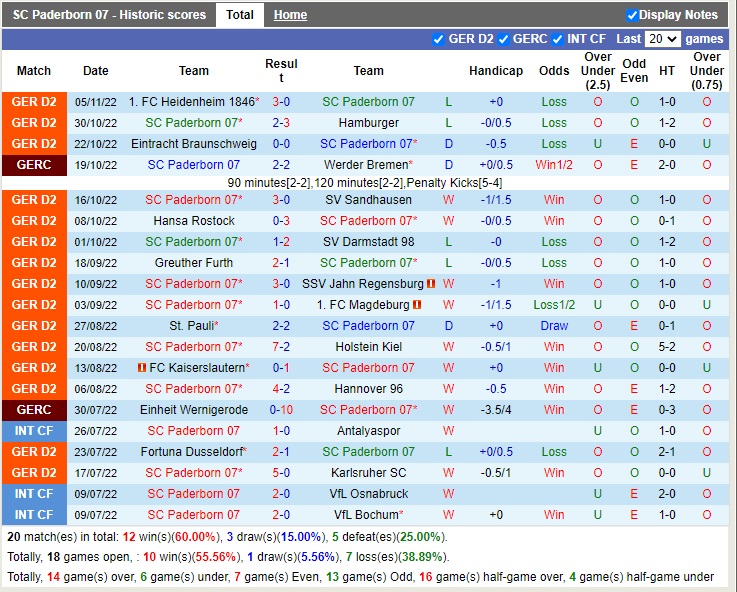Click the 0-10 score at Einheit Wernigerode

pyautogui.click(x=281, y=410)
